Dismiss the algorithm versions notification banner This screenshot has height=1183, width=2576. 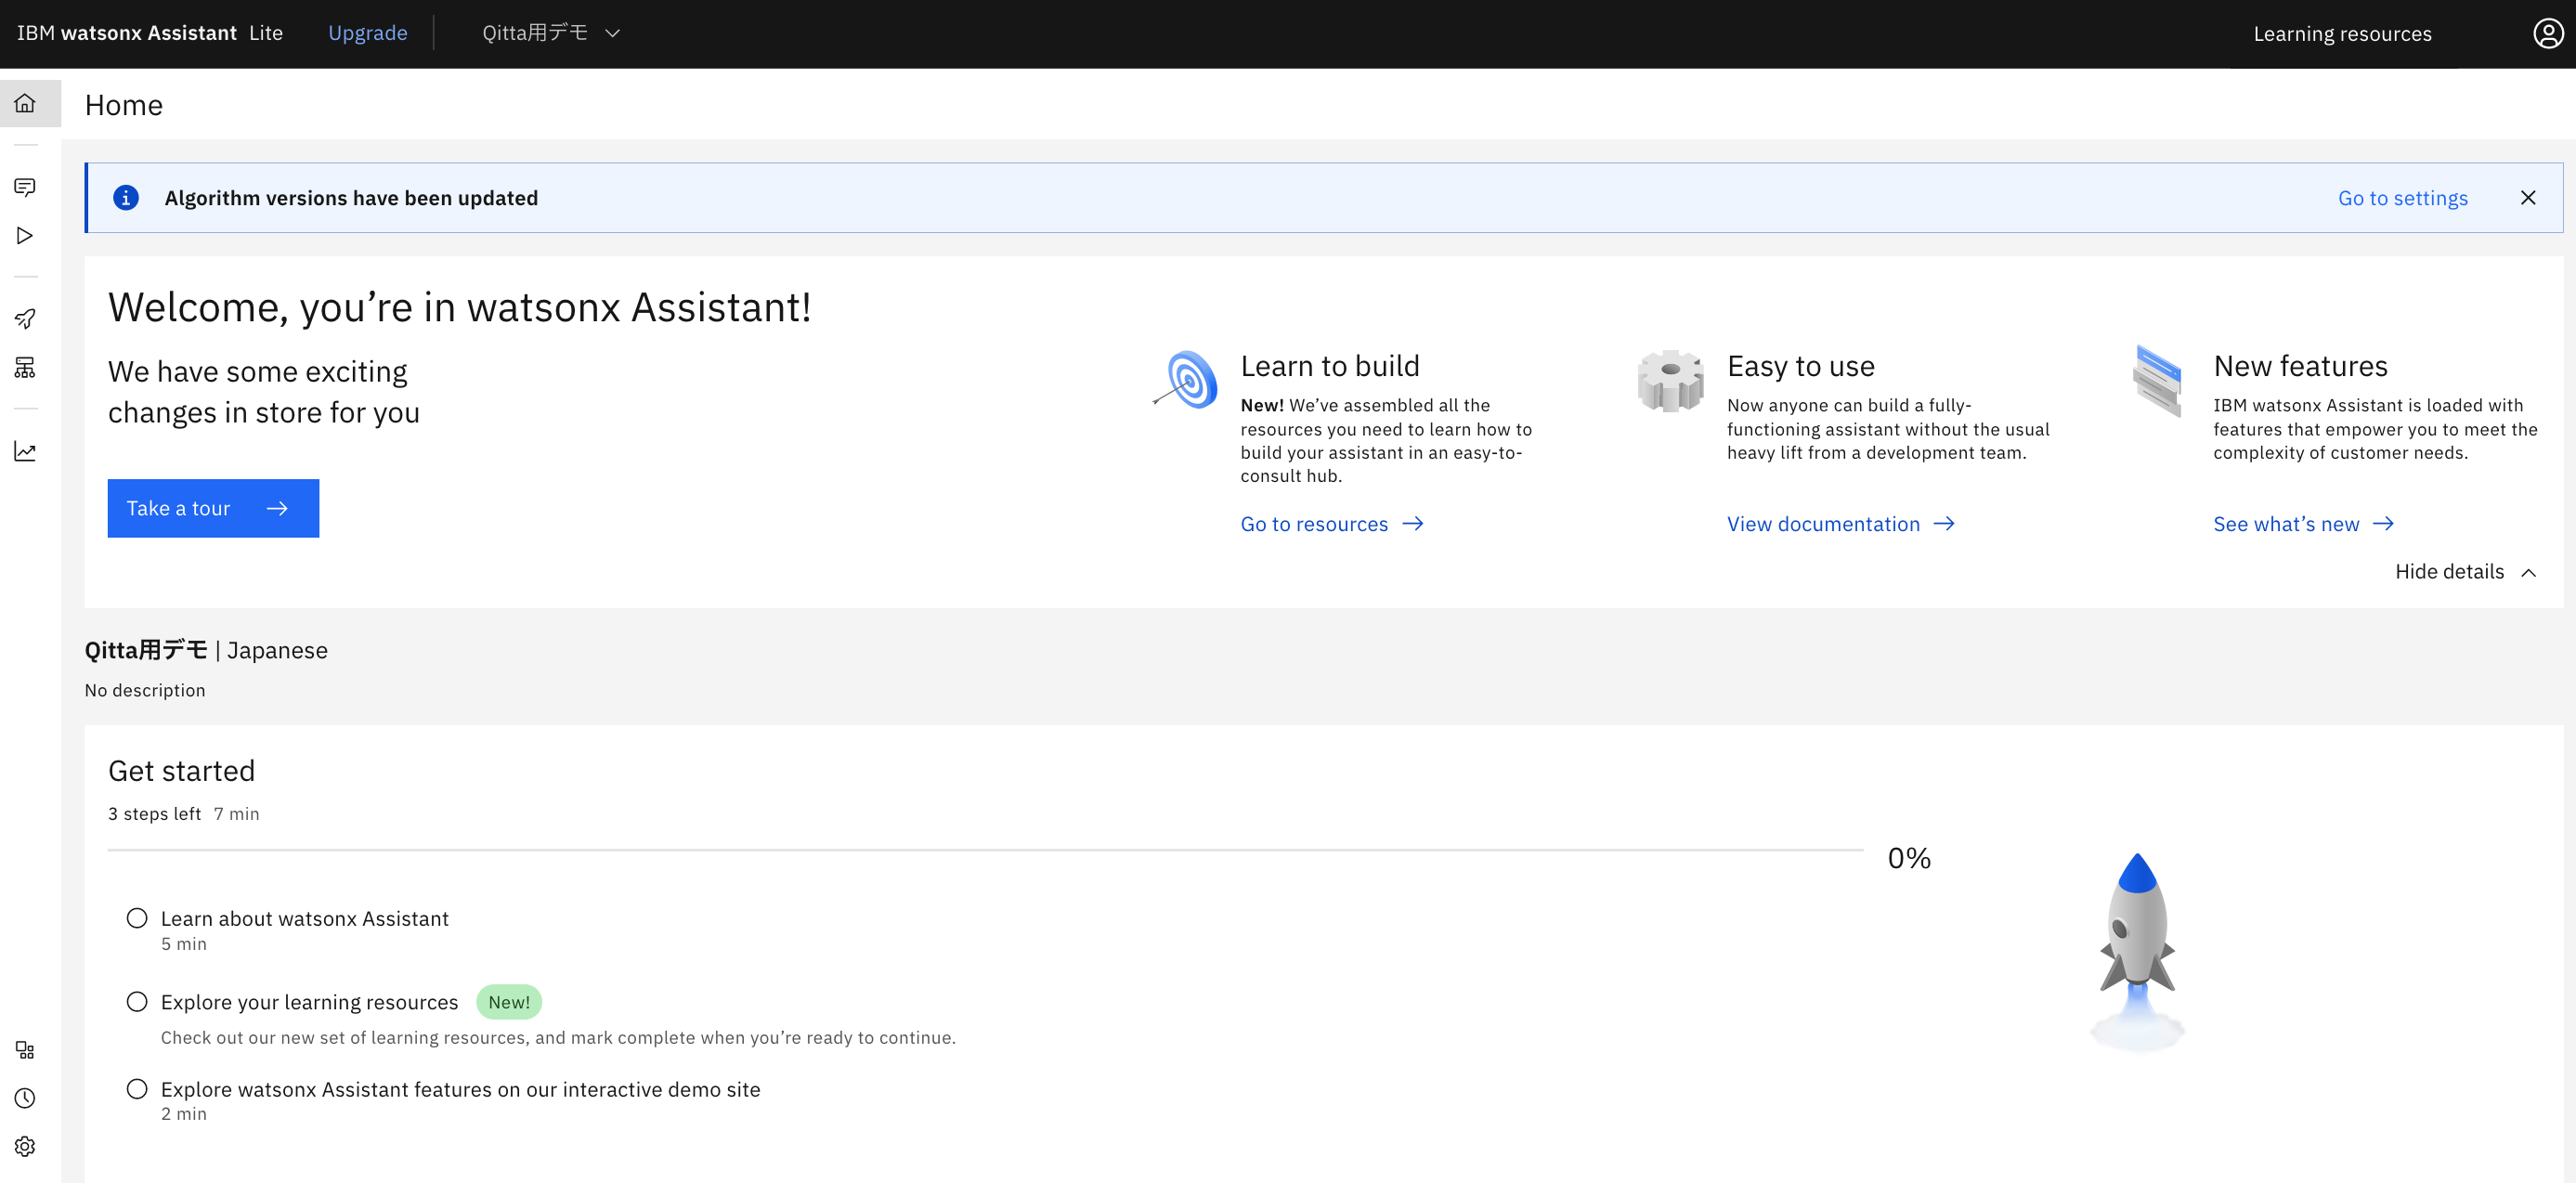pos(2527,198)
